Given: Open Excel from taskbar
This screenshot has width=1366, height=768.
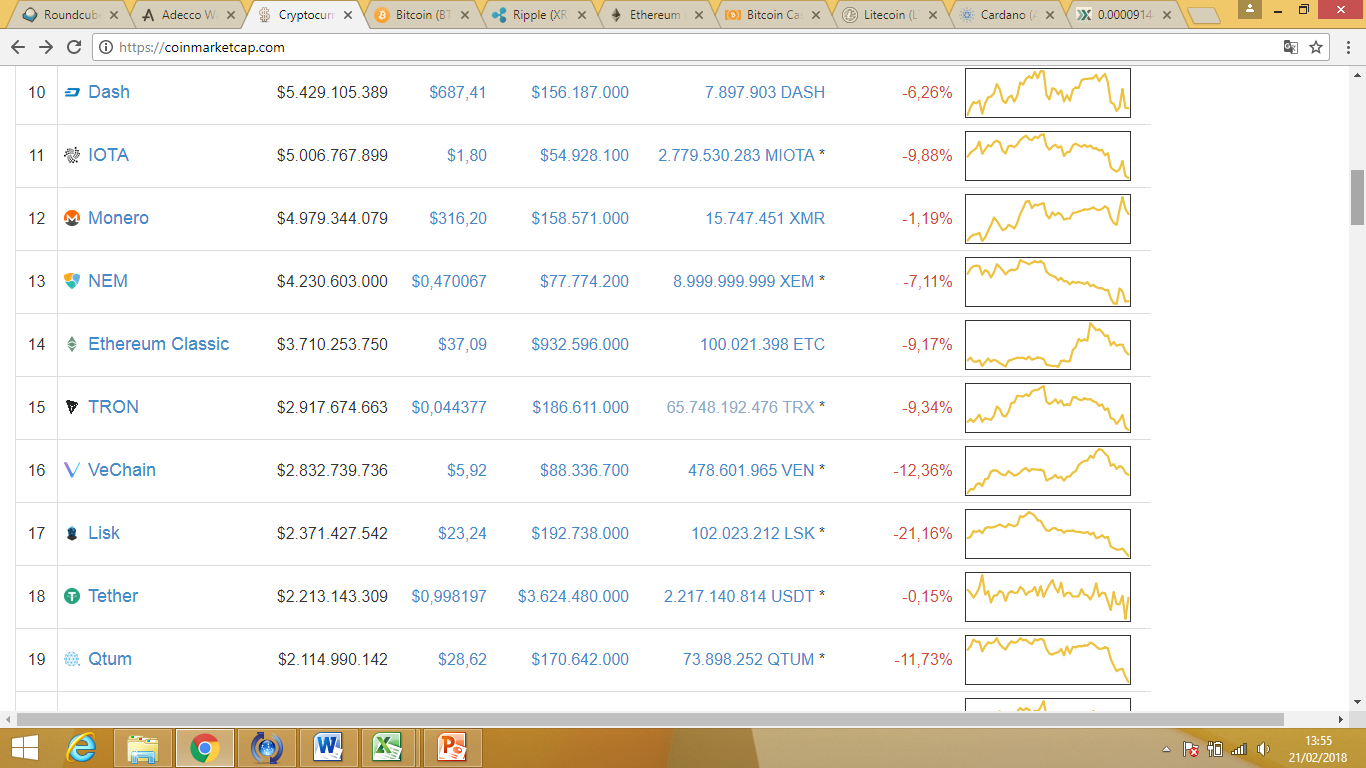Looking at the screenshot, I should click(386, 748).
